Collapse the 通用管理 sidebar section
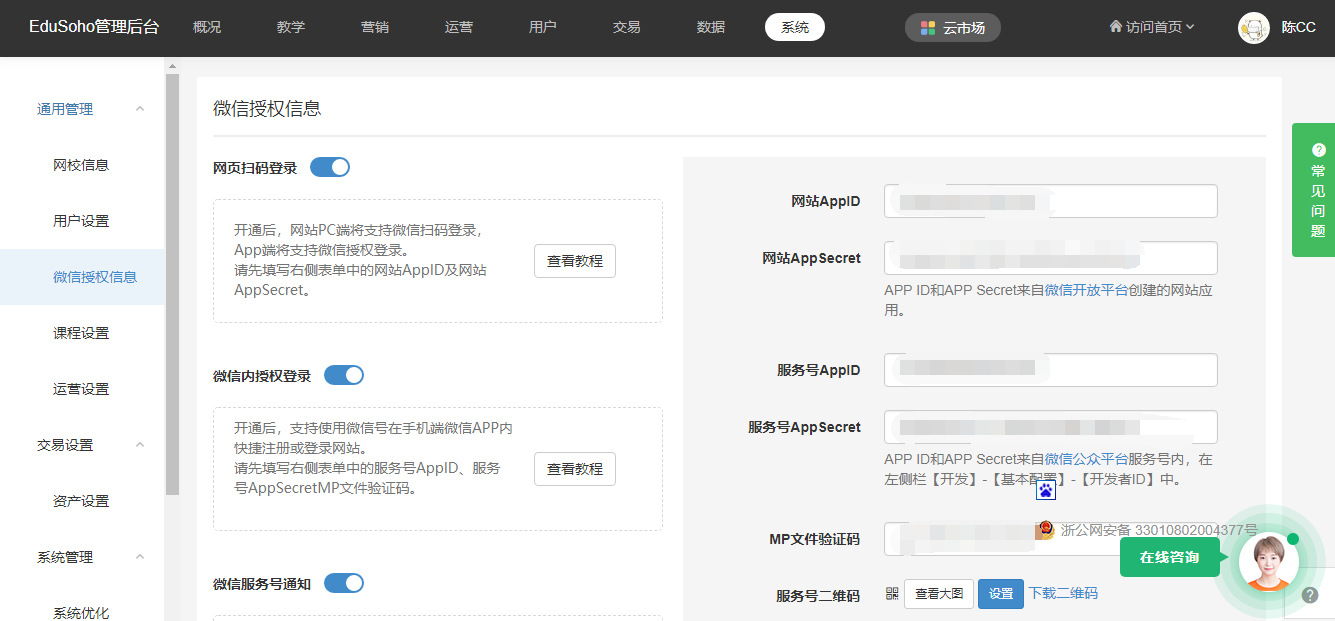The image size is (1335, 621). tap(140, 109)
